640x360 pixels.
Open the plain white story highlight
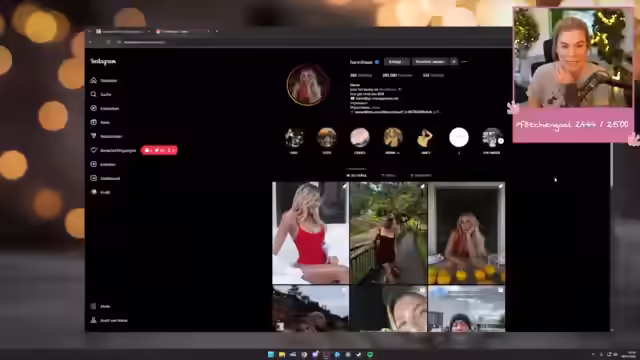point(459,138)
